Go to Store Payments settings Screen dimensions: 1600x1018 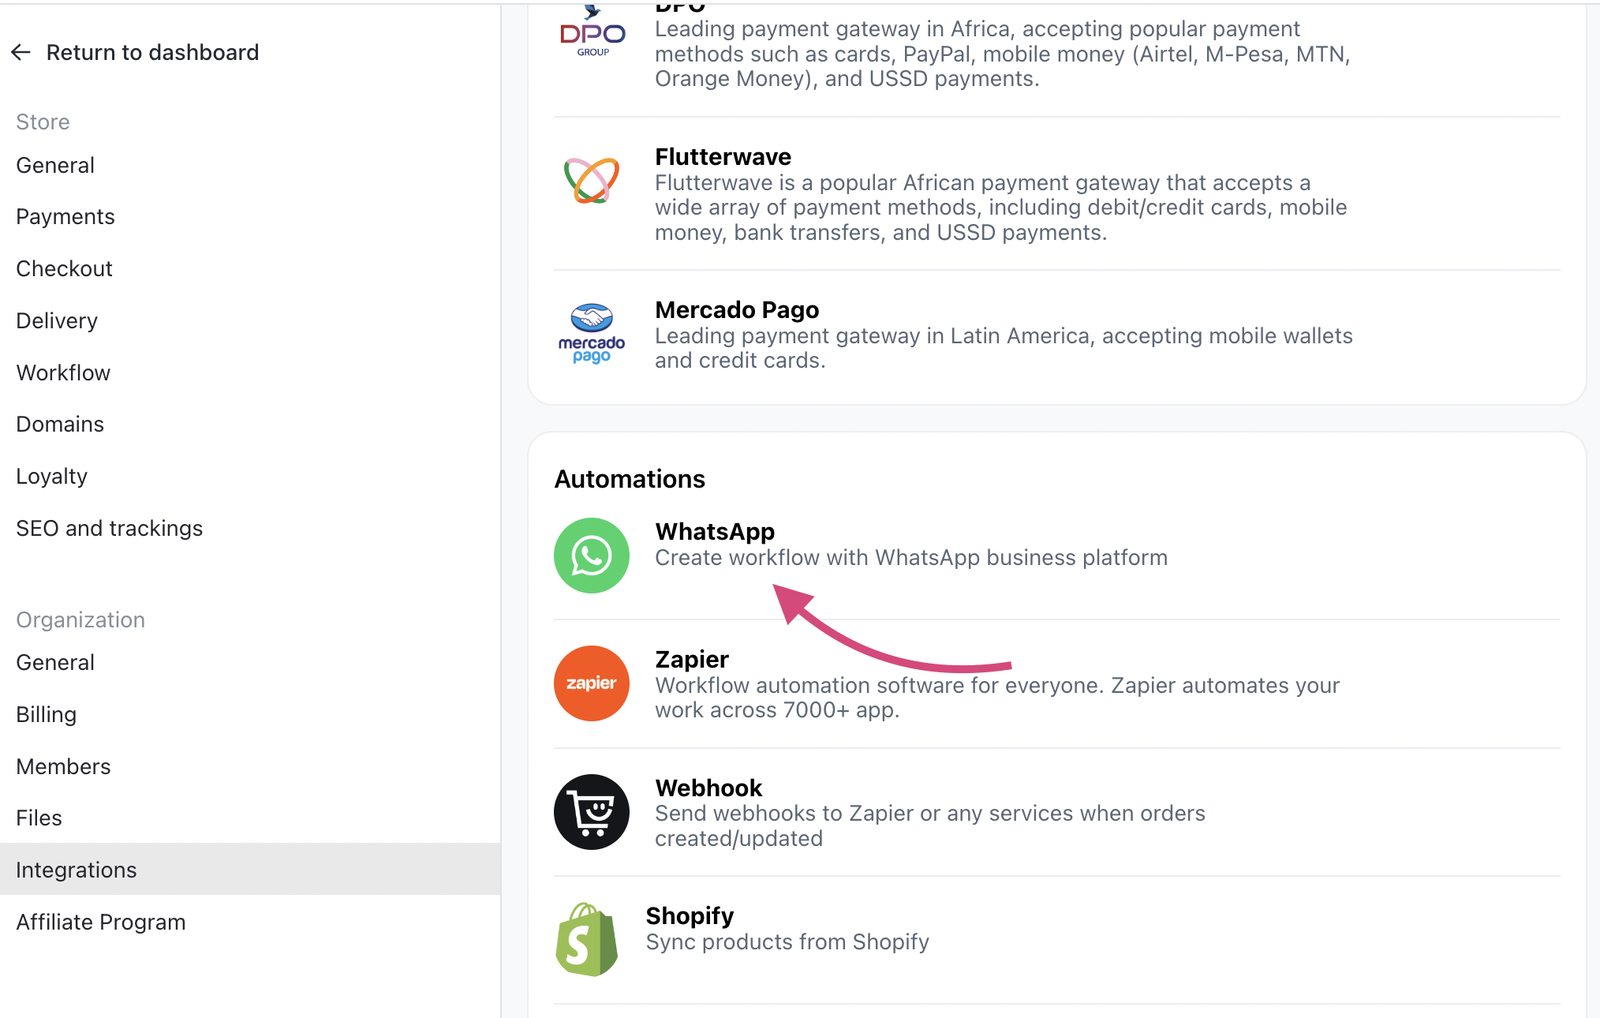pyautogui.click(x=65, y=217)
